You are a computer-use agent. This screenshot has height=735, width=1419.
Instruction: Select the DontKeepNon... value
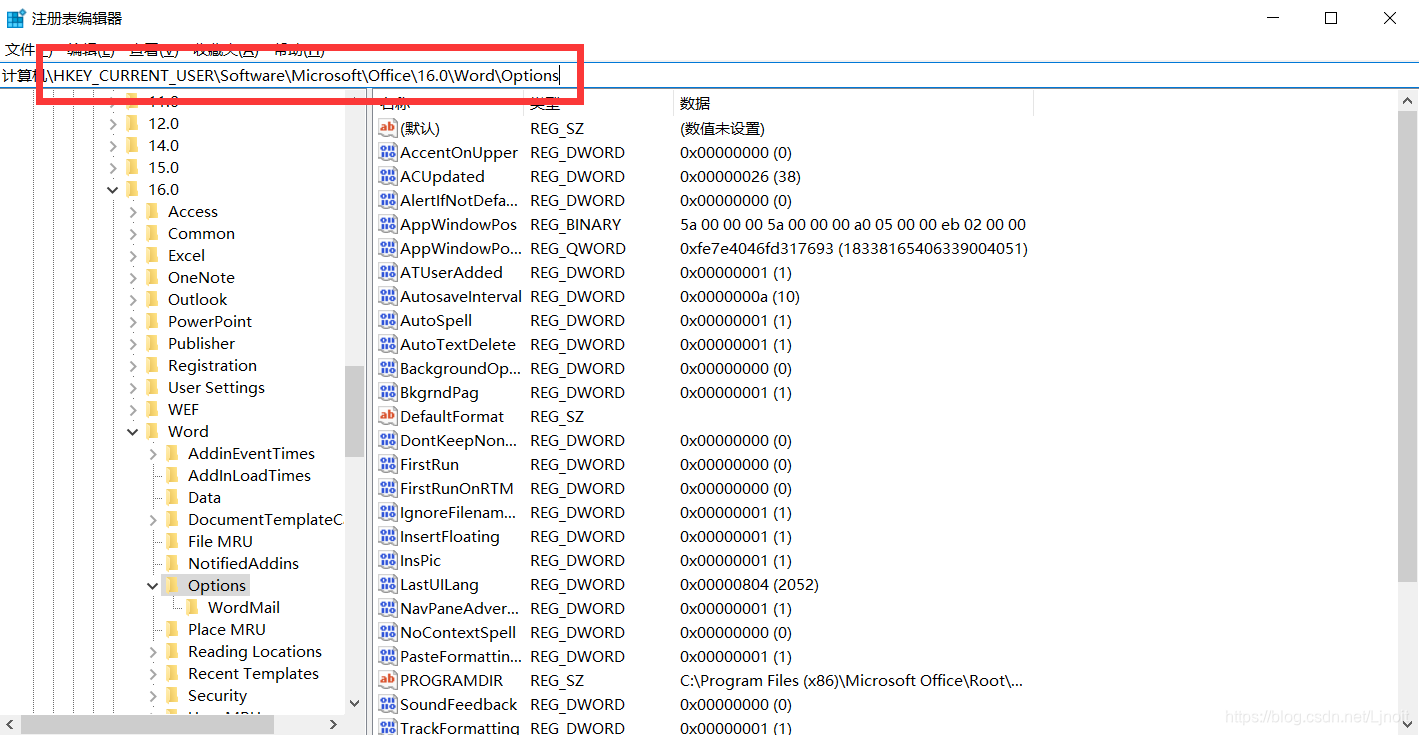tap(458, 440)
